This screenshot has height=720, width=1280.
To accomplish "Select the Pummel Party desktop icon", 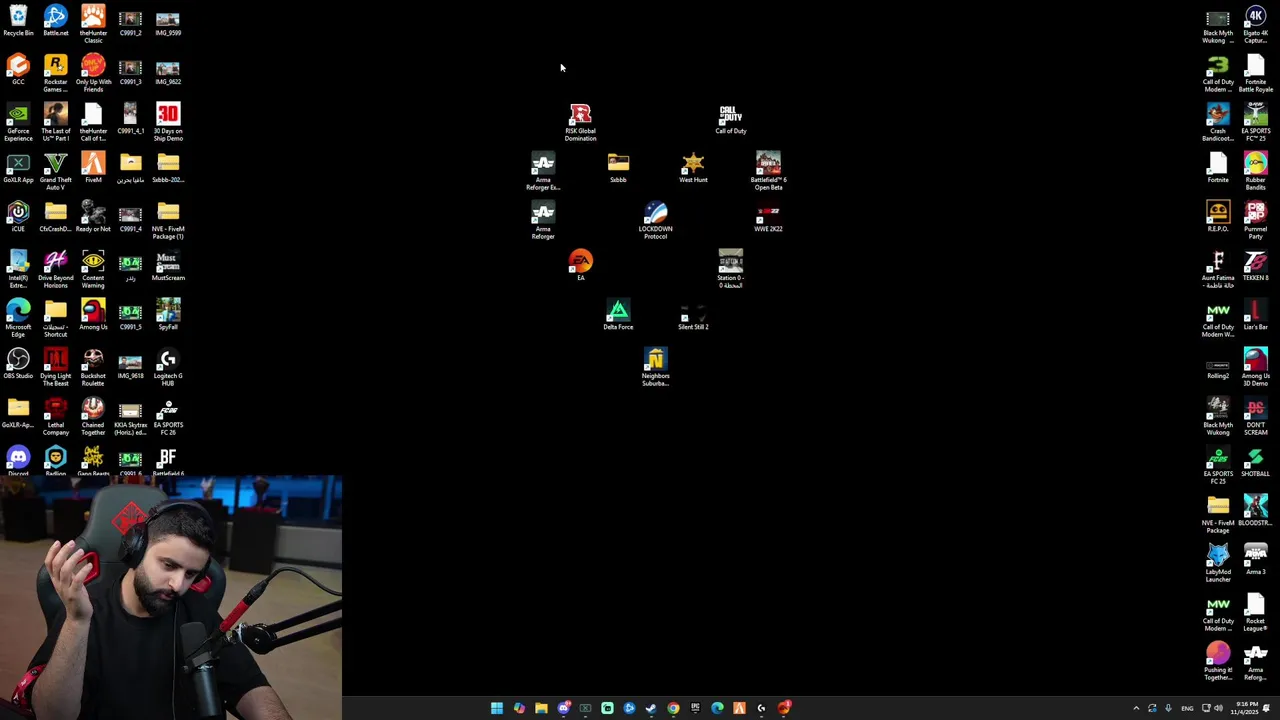I will 1255,220.
